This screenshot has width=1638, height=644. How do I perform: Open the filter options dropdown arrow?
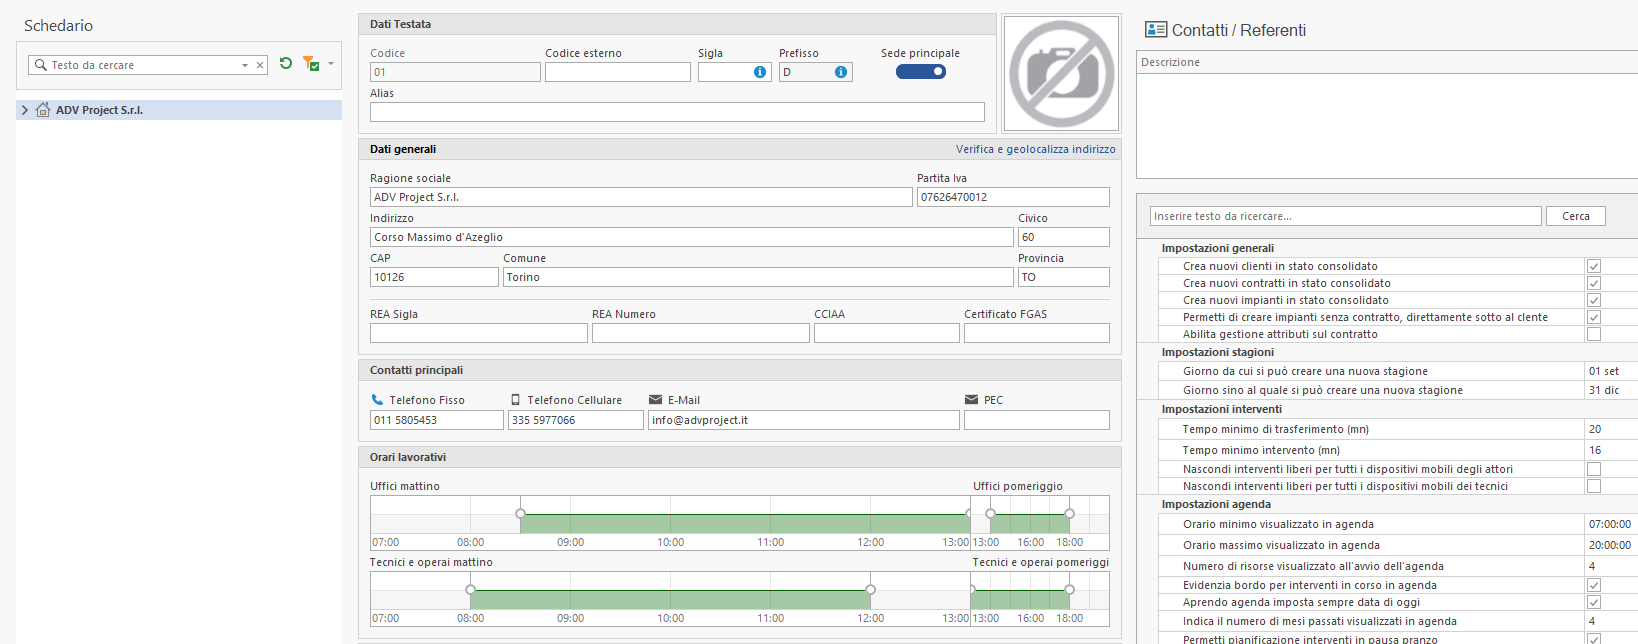(331, 64)
